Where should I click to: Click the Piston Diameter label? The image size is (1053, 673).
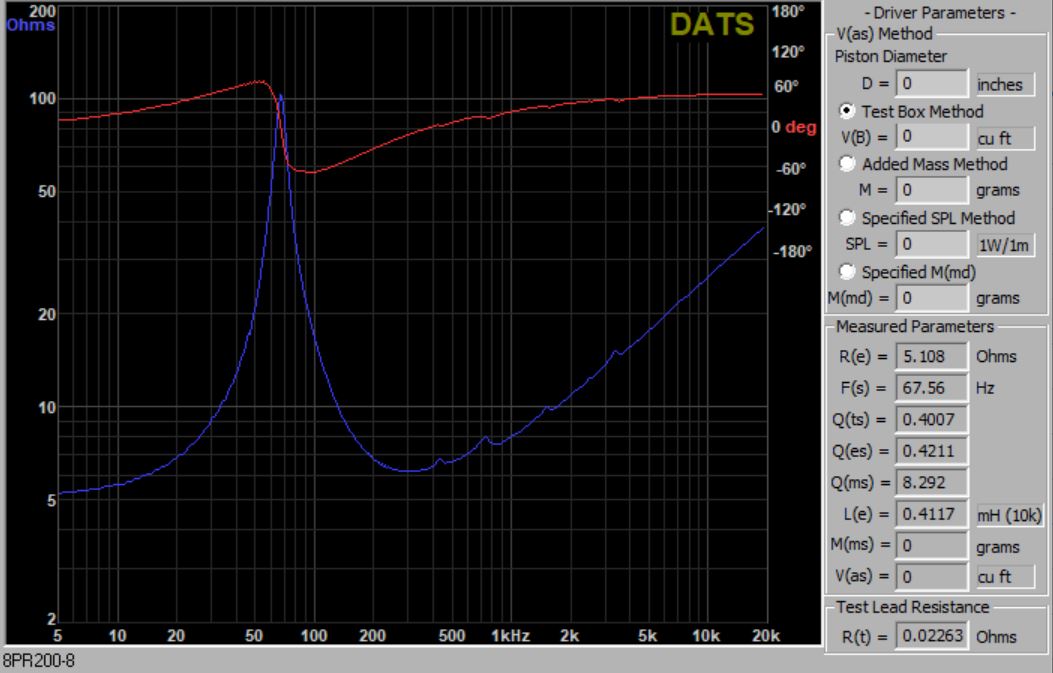[x=890, y=56]
